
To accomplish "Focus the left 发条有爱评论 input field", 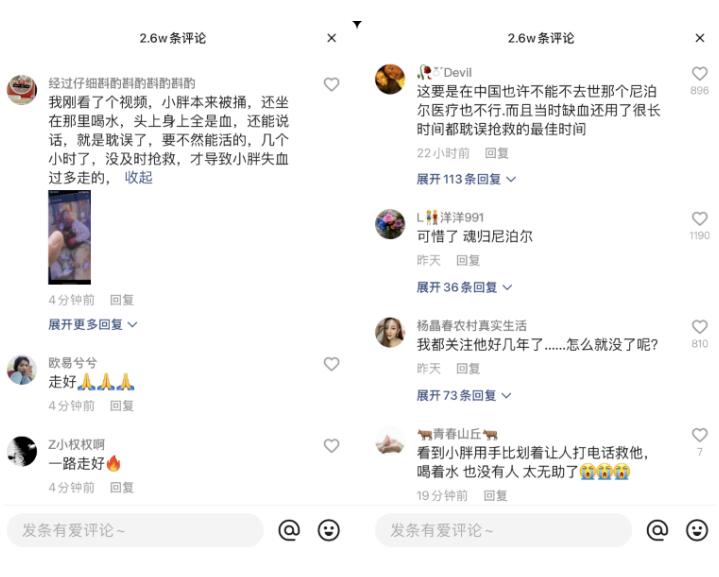I will coord(135,530).
